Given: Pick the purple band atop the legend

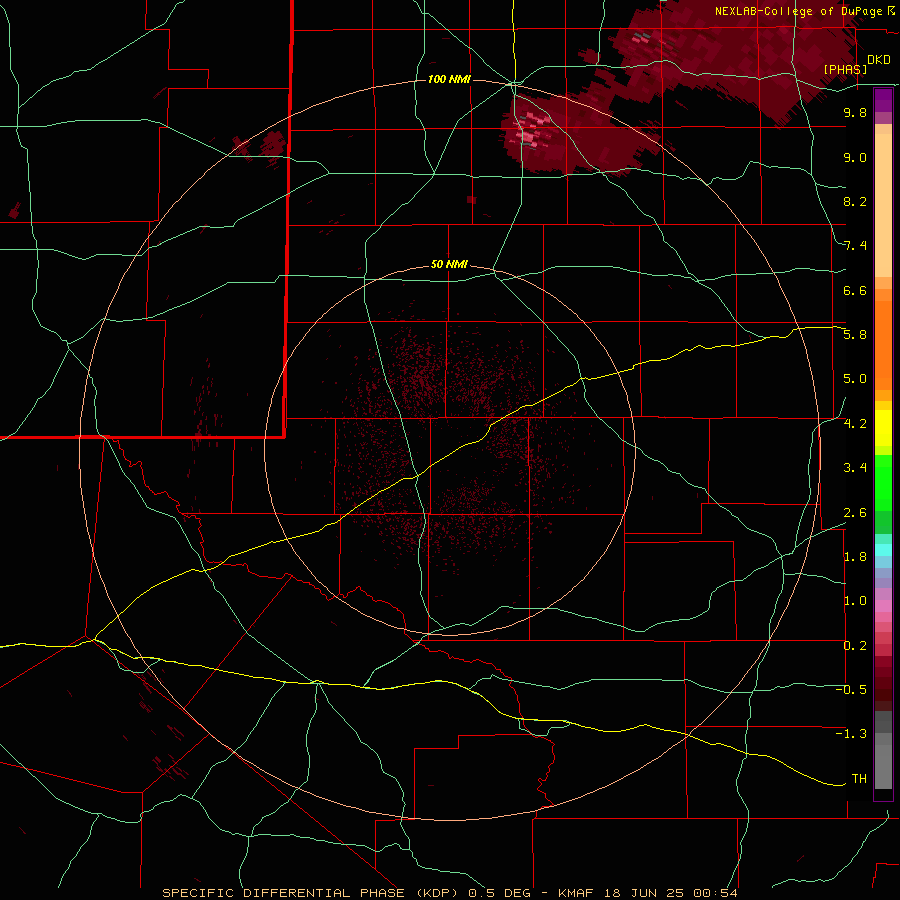Looking at the screenshot, I should click(883, 100).
